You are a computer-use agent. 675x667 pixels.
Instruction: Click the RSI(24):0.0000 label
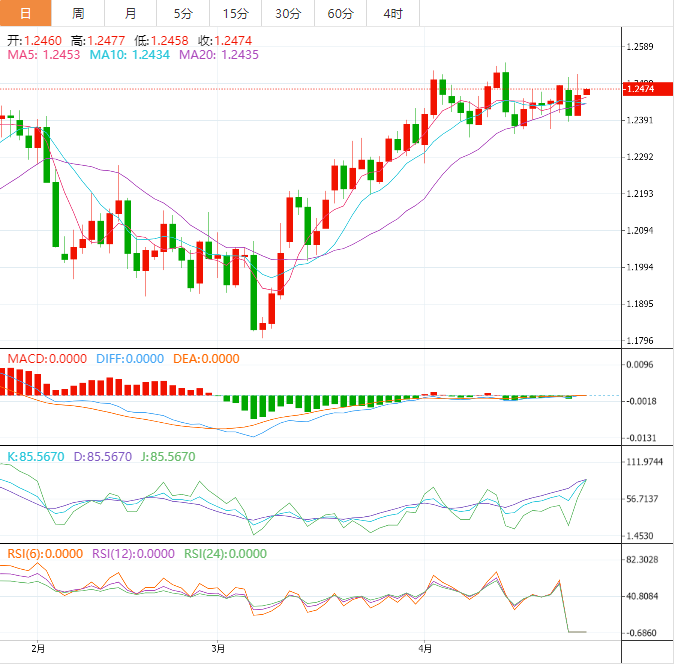pos(226,554)
